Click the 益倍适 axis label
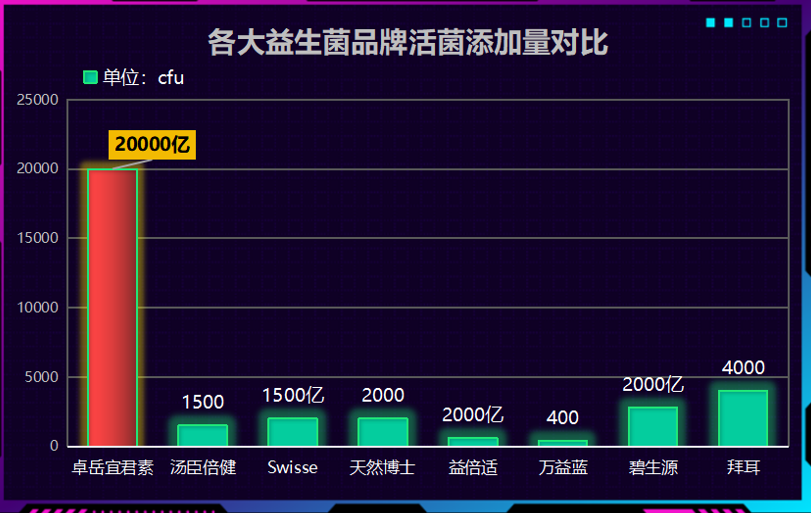The height and width of the screenshot is (513, 811). [x=473, y=467]
